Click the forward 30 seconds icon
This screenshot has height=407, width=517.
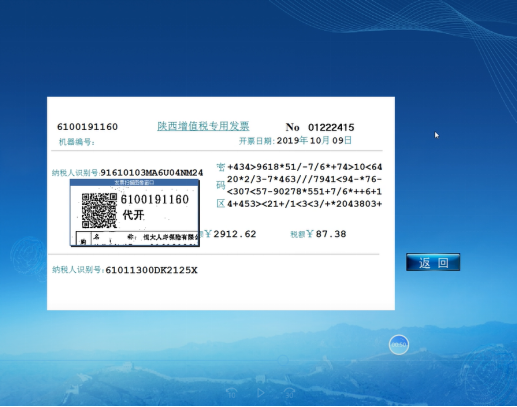point(289,393)
